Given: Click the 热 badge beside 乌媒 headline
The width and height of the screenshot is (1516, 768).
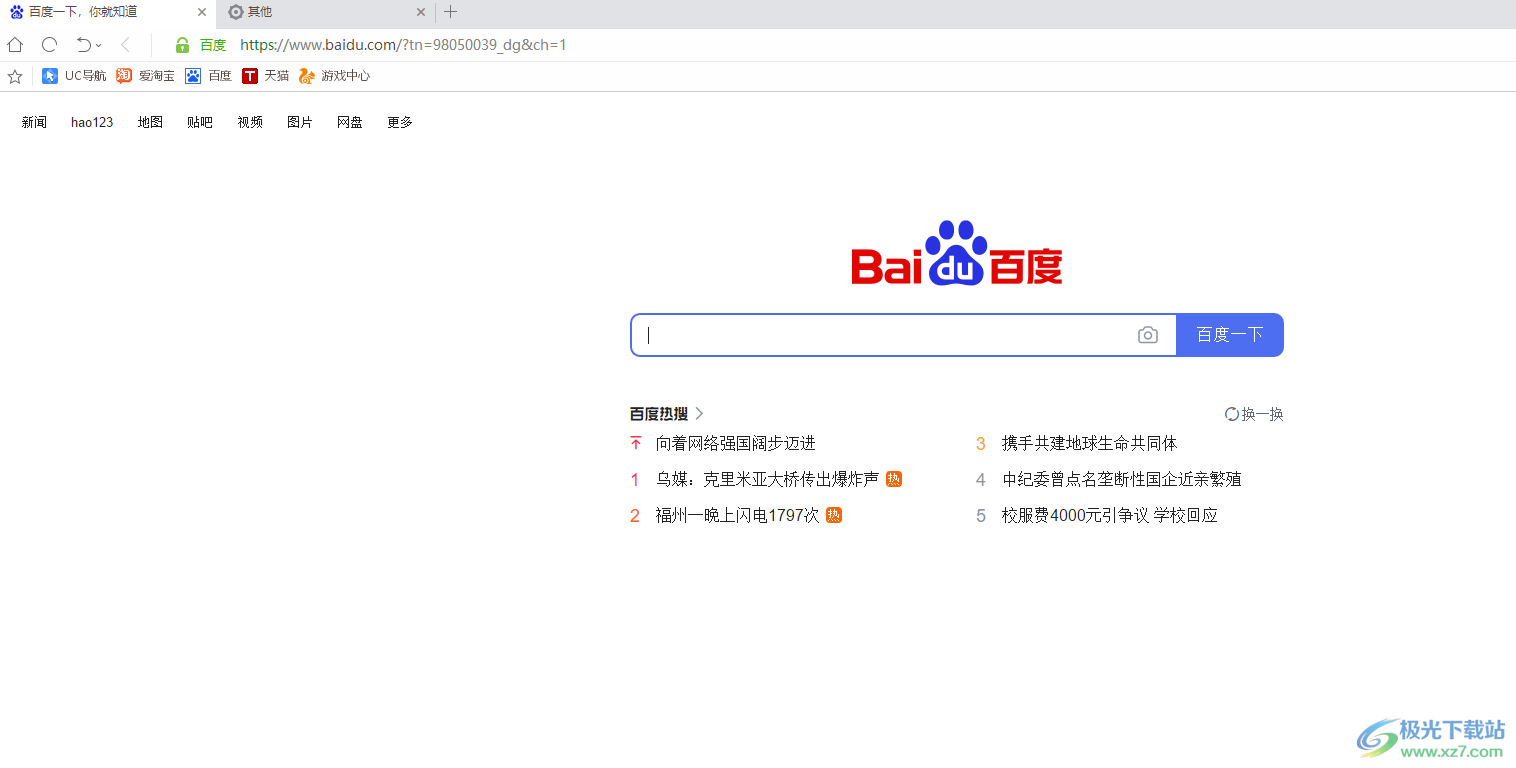Looking at the screenshot, I should click(894, 479).
